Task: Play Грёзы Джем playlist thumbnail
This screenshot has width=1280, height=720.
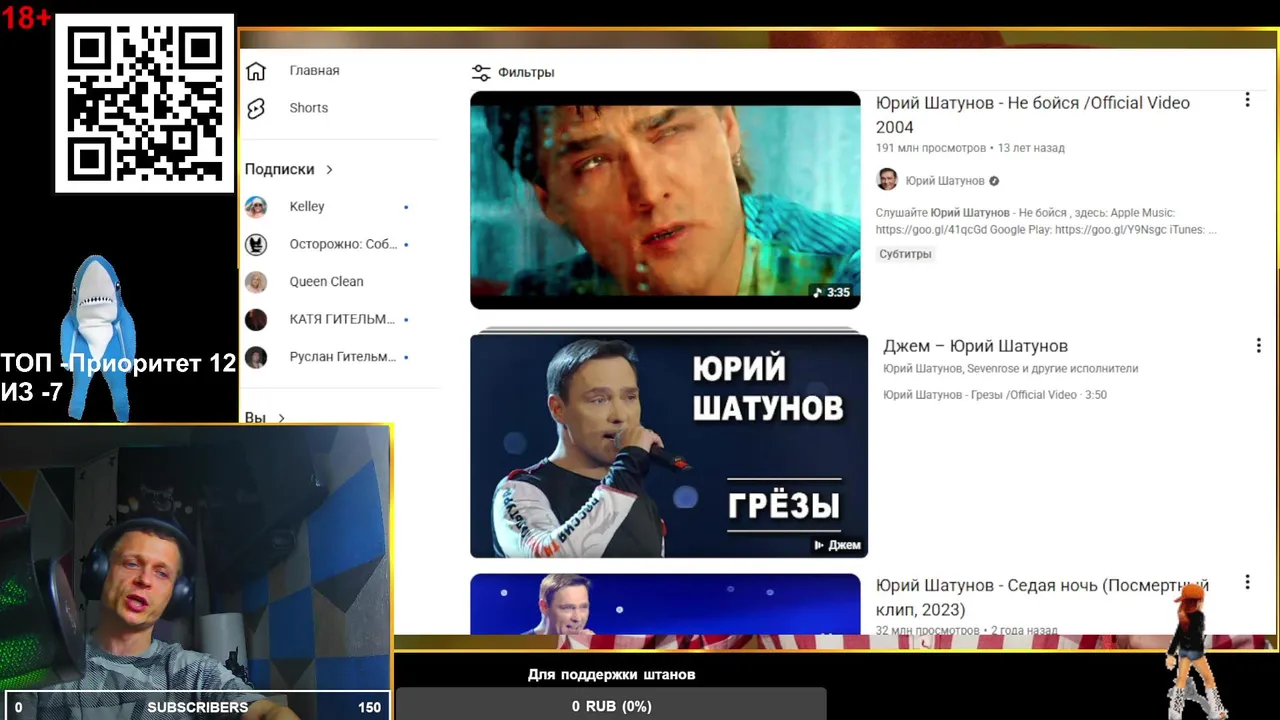Action: pos(669,445)
